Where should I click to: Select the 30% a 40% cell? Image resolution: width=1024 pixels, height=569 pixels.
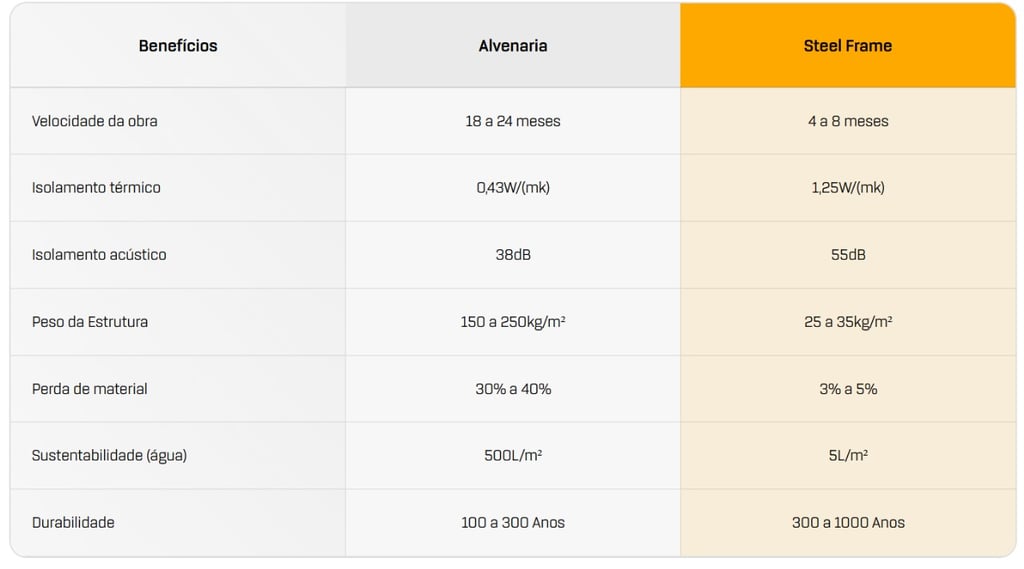point(513,389)
